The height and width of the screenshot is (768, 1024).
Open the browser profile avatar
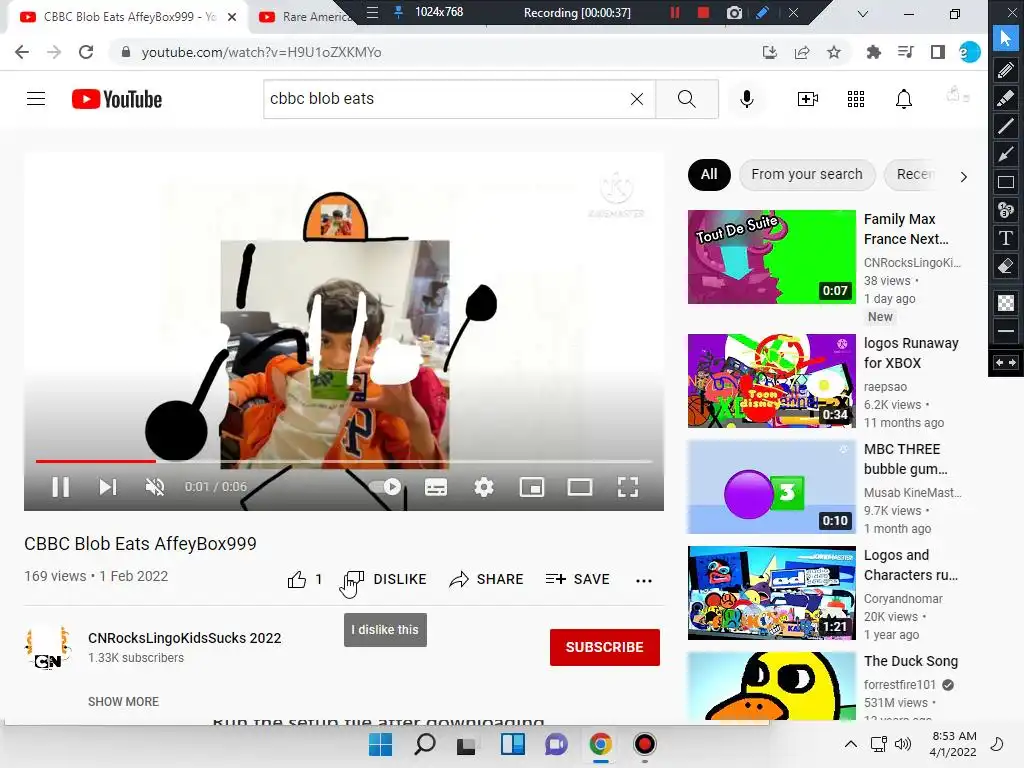pos(970,52)
